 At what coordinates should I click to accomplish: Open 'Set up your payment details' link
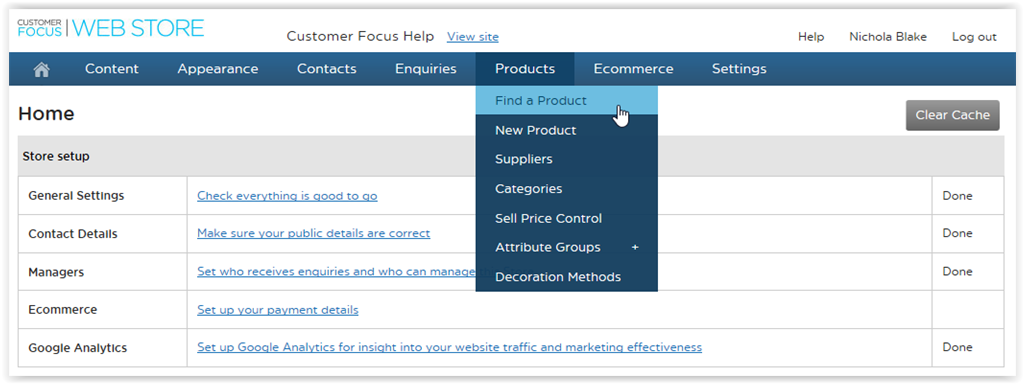(x=278, y=310)
